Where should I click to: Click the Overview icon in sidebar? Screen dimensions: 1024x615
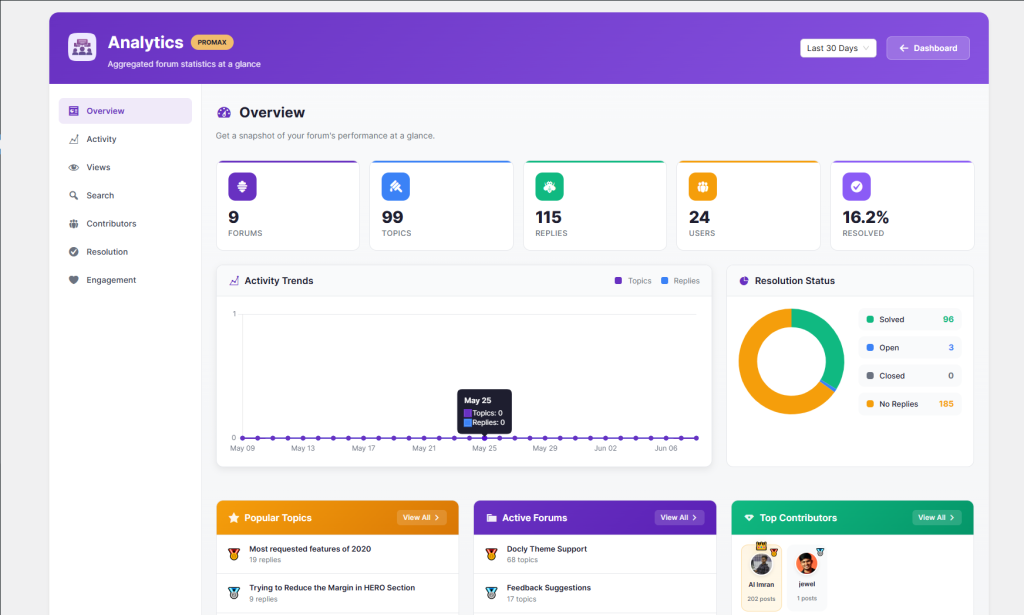click(74, 111)
